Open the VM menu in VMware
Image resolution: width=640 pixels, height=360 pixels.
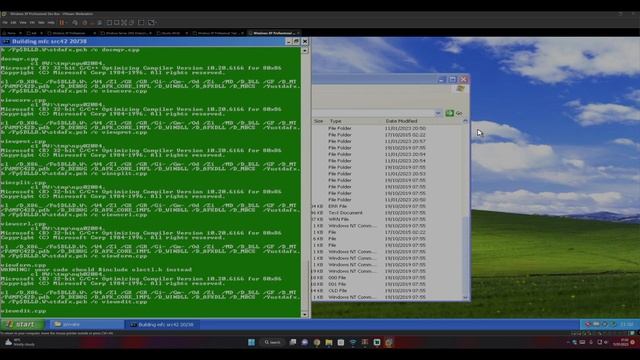click(32, 22)
